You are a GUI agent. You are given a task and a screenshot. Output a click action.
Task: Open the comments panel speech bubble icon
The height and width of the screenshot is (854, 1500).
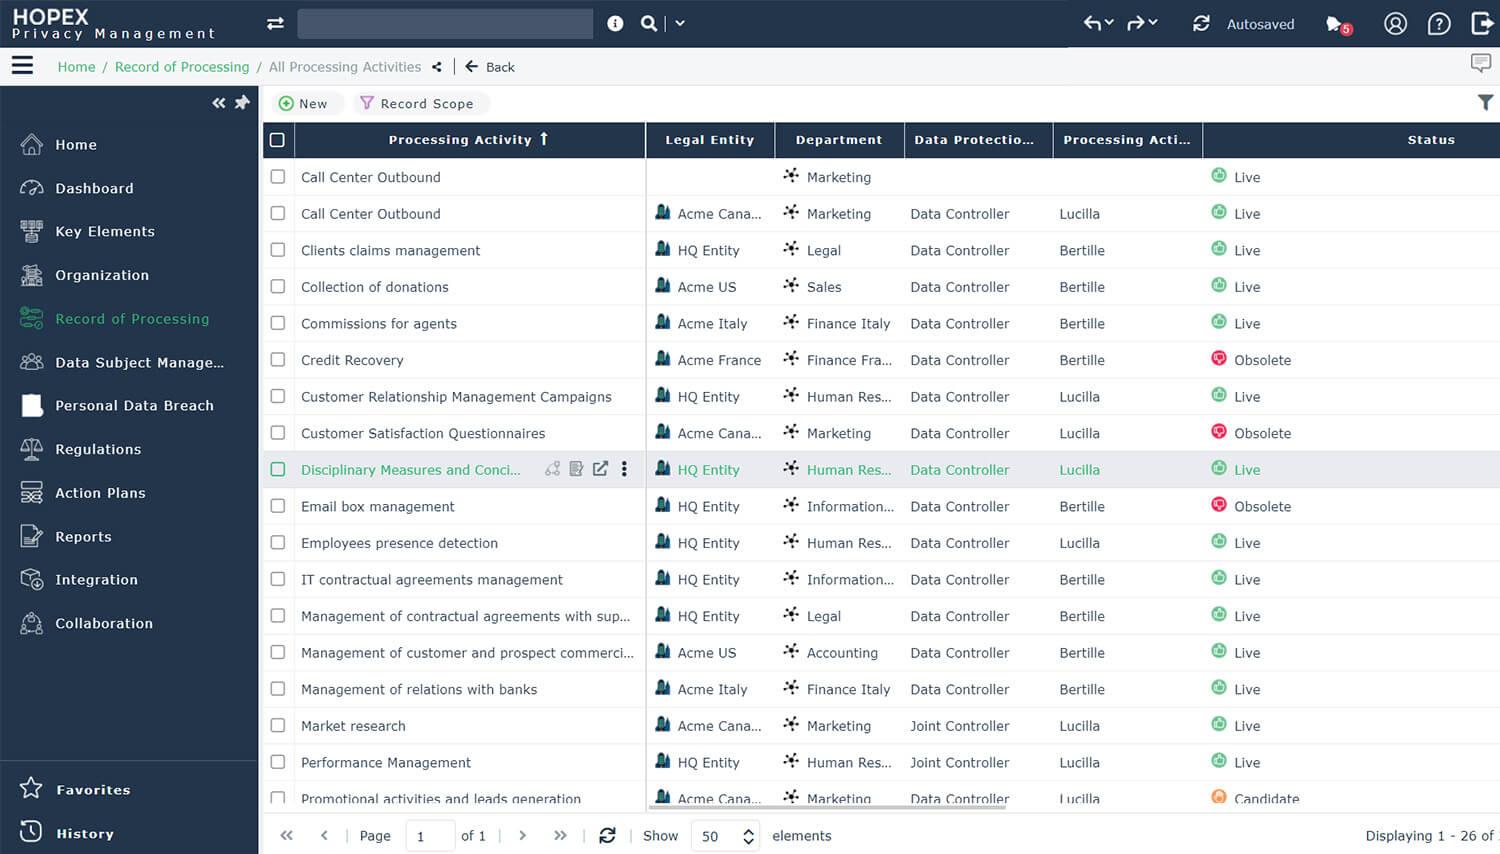(x=1481, y=64)
